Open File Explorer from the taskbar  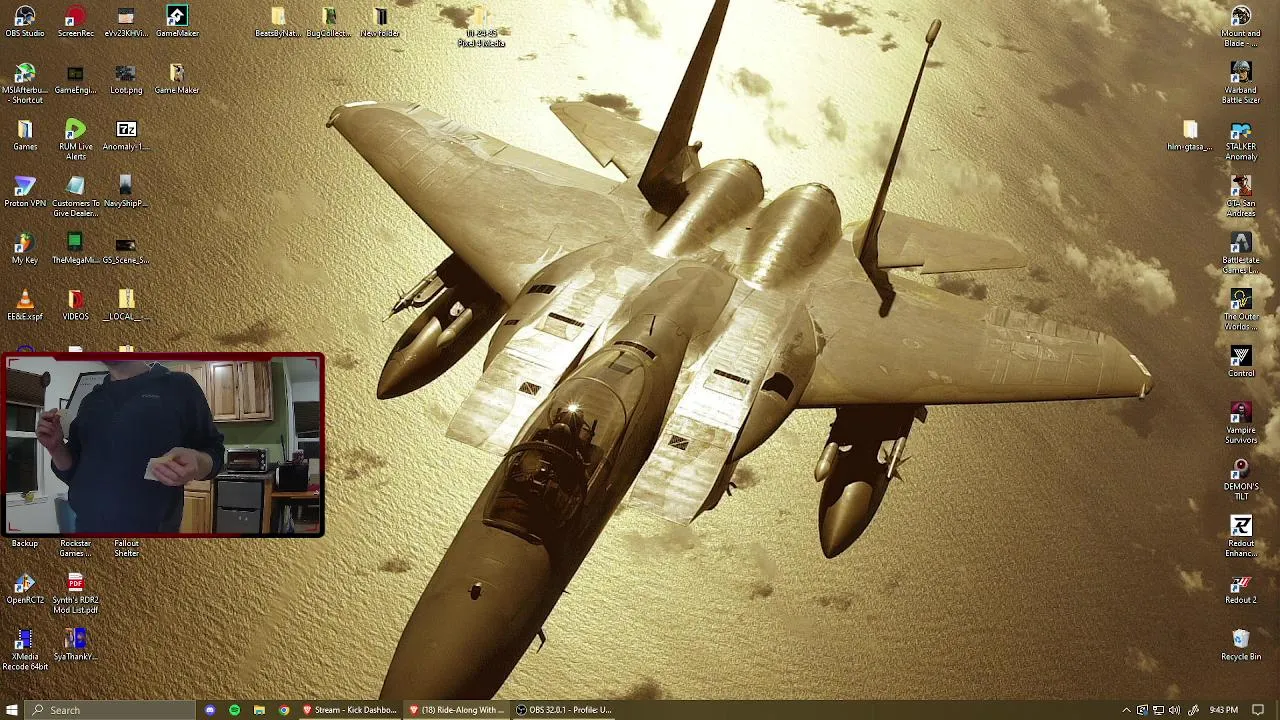click(x=259, y=710)
